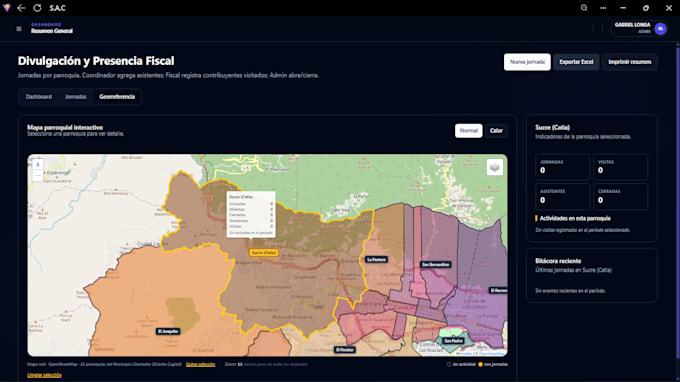Open the hamburger sidebar menu
This screenshot has width=680, height=382.
(19, 29)
